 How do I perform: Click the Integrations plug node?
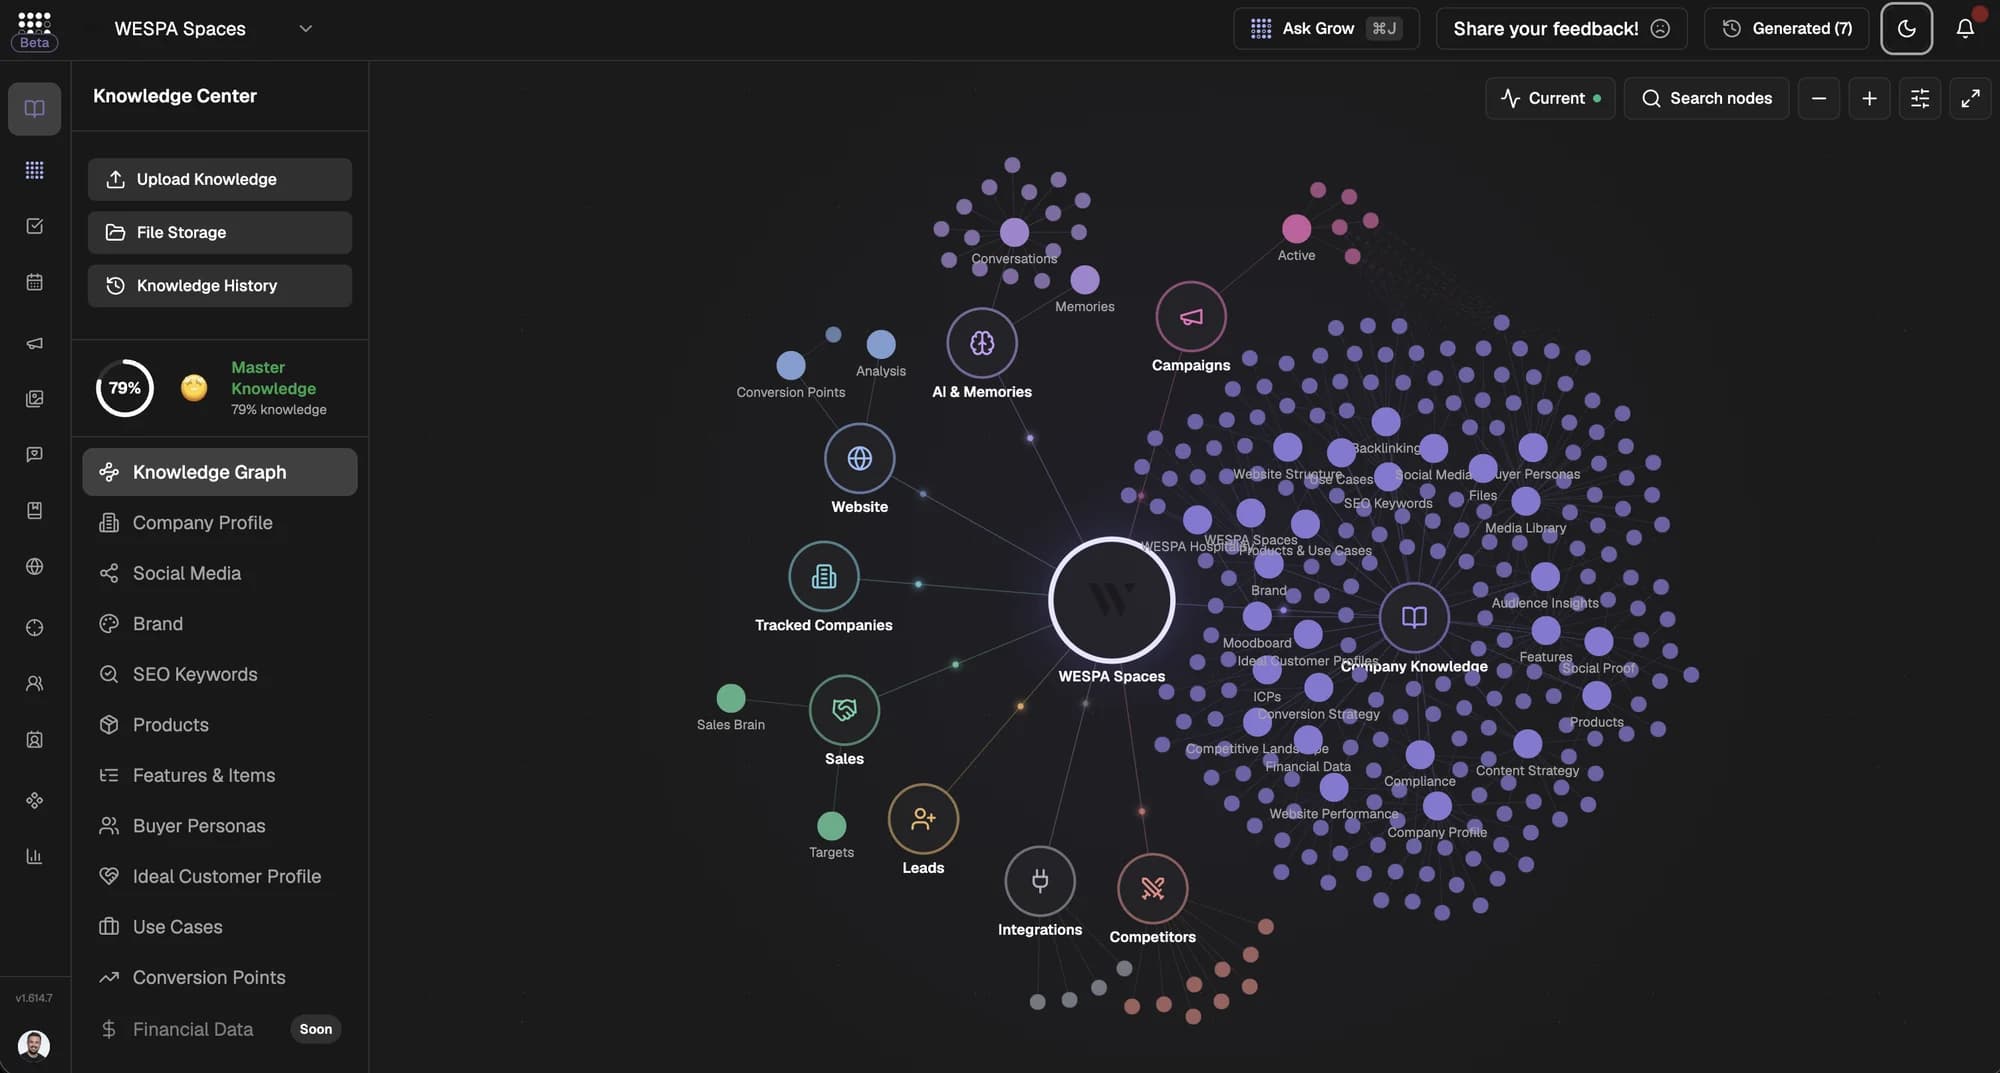pos(1040,881)
